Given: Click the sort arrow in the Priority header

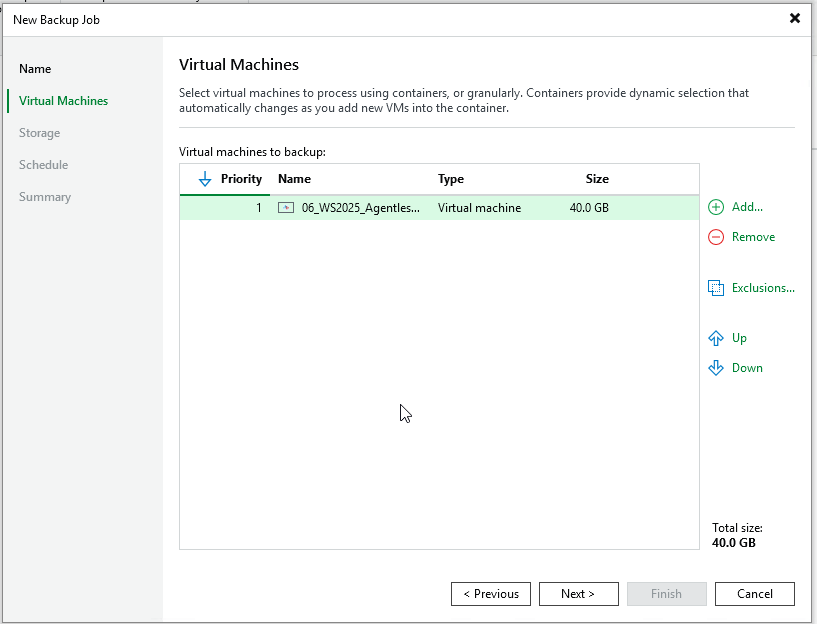Looking at the screenshot, I should coord(205,179).
